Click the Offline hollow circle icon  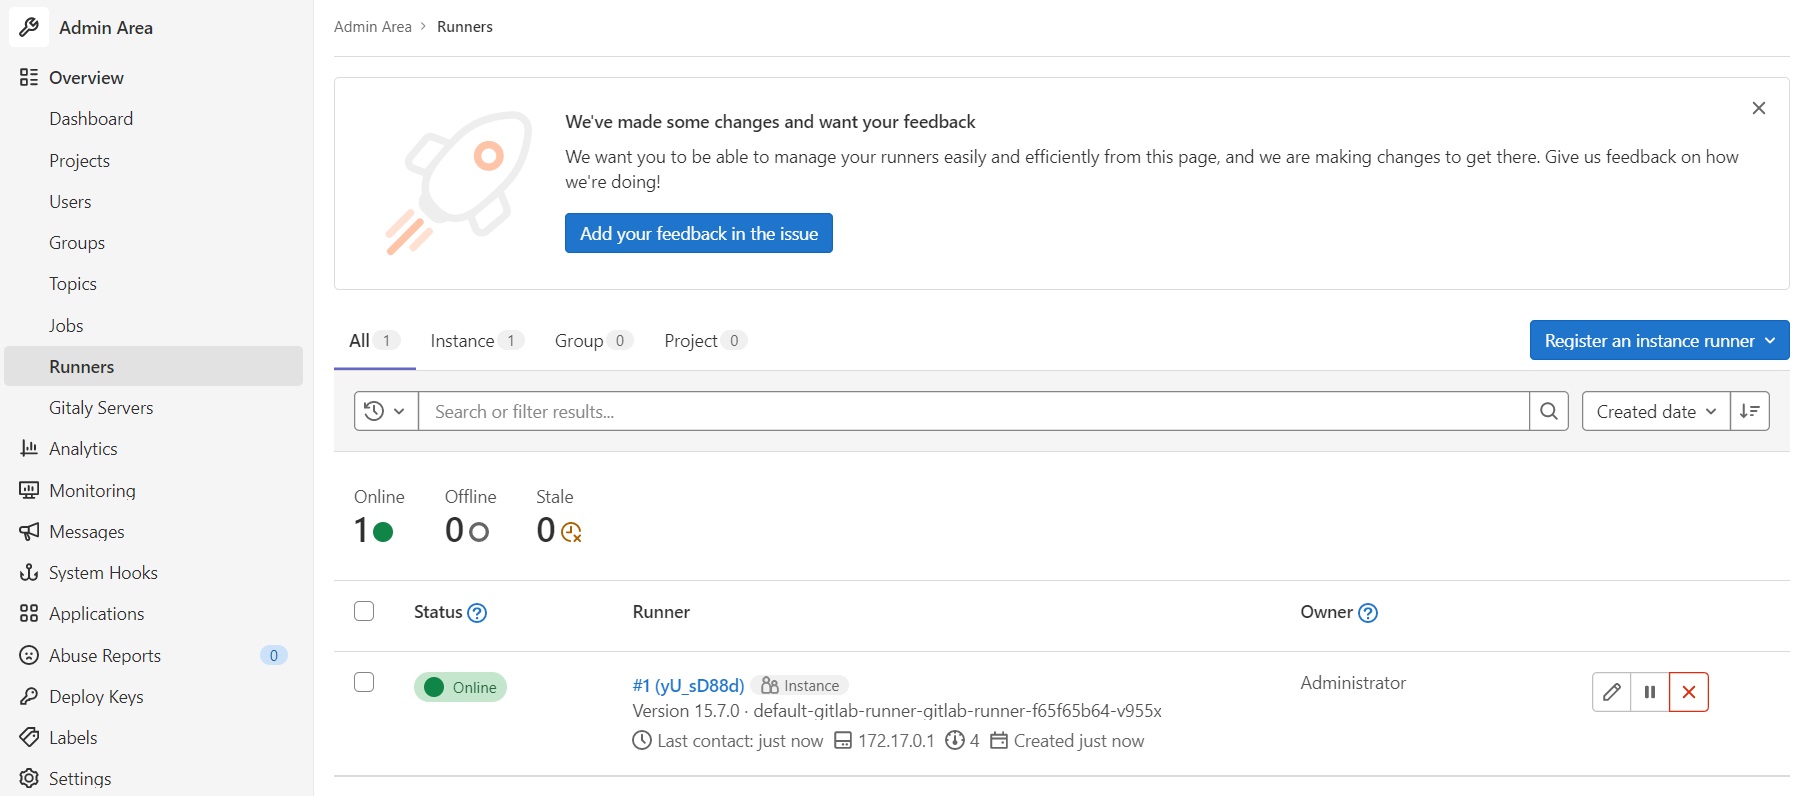tap(479, 532)
